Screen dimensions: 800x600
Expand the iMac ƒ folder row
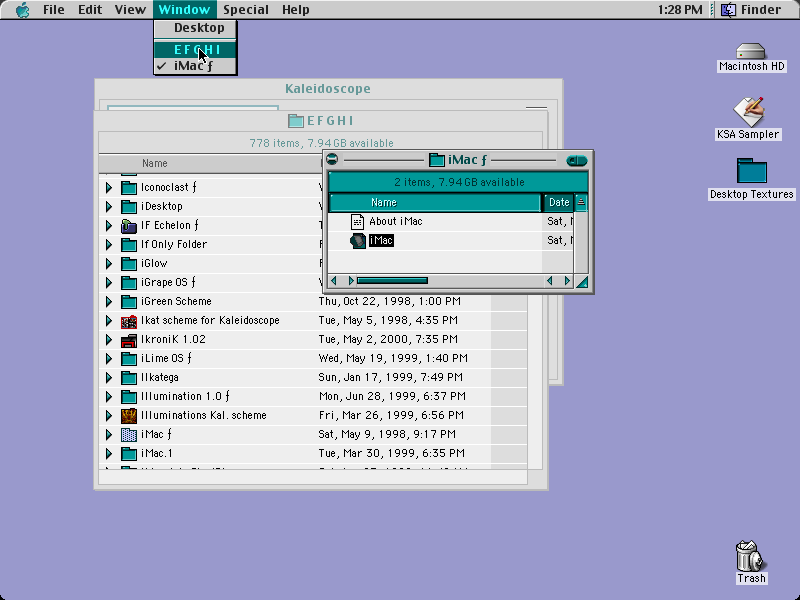click(109, 435)
